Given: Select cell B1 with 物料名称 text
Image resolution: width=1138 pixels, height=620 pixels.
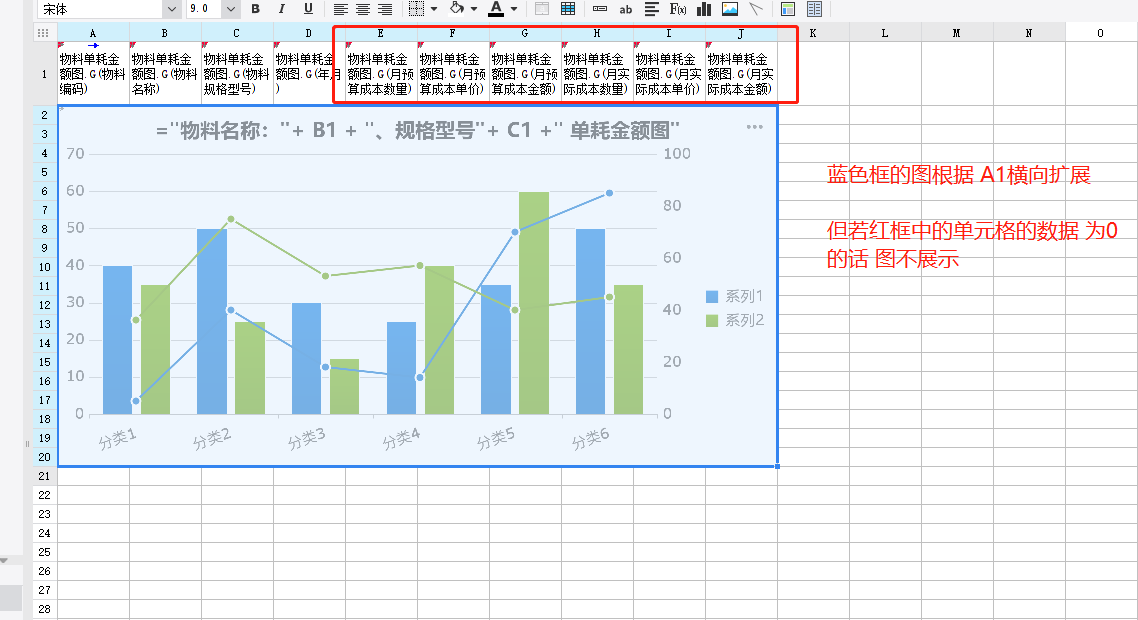Looking at the screenshot, I should 165,73.
